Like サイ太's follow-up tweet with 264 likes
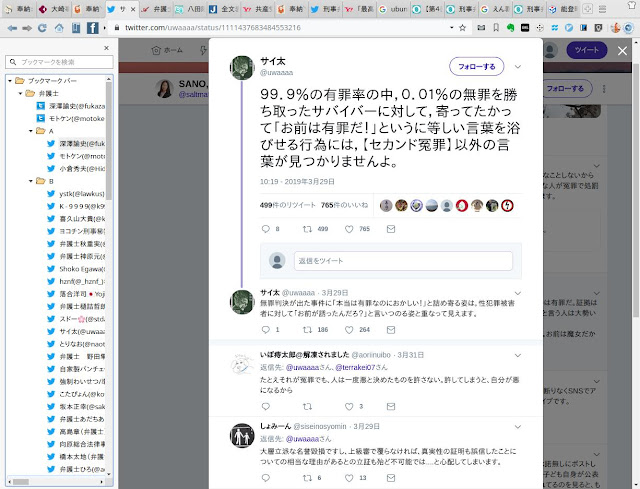640x489 pixels. click(349, 330)
